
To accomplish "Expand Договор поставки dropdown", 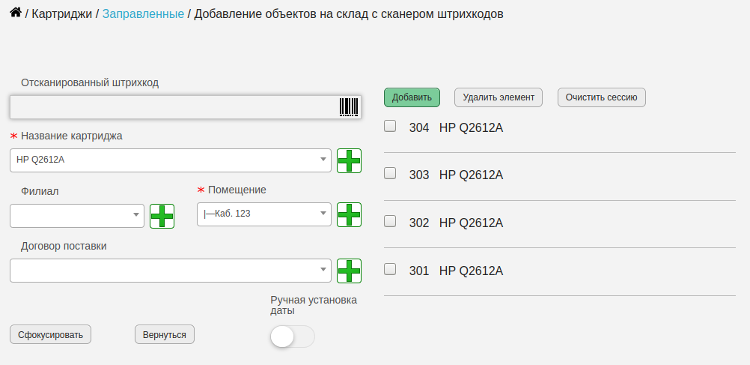I will click(170, 271).
